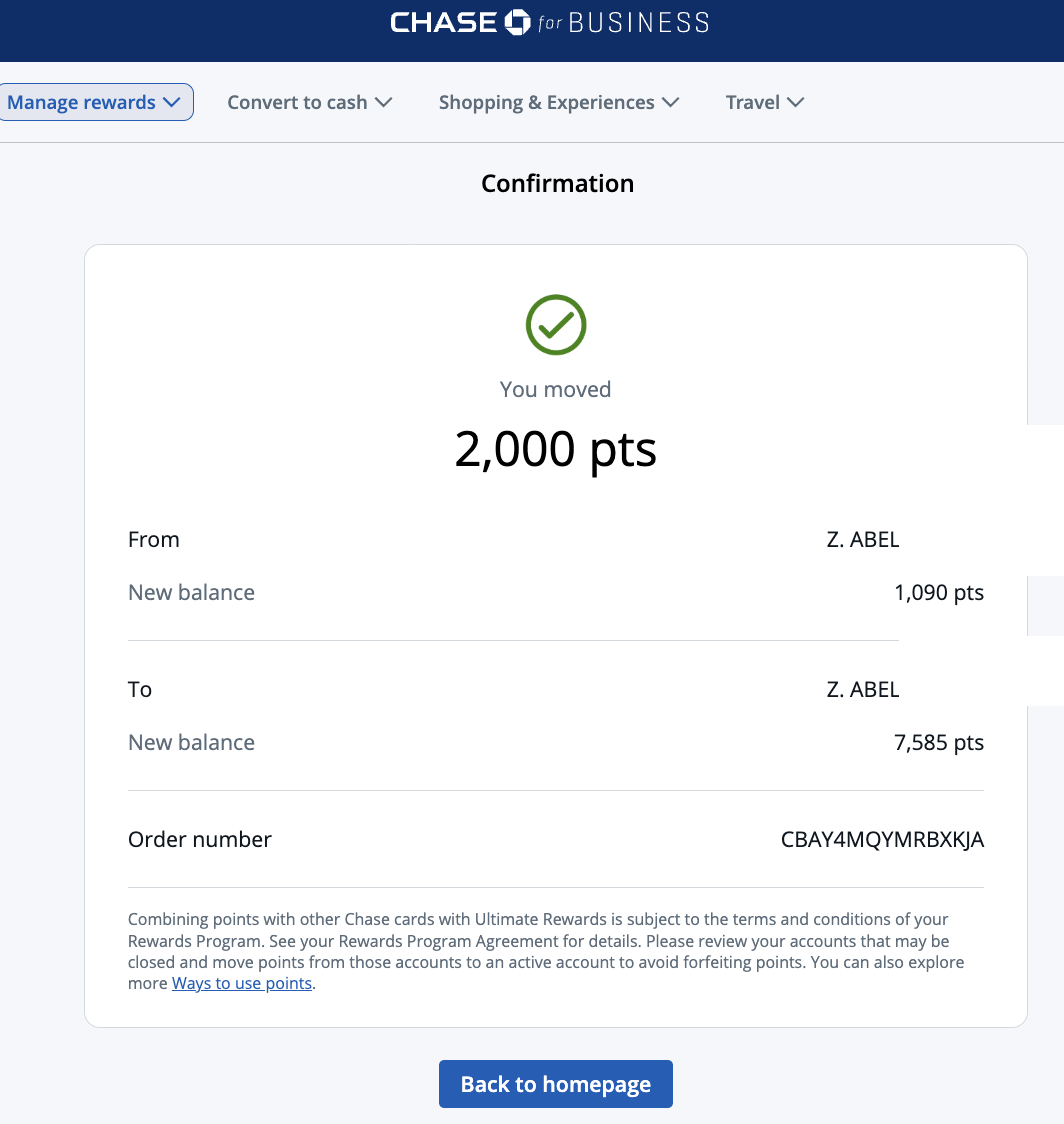Click the Z. ABEL name in From row
The height and width of the screenshot is (1124, 1064).
[x=862, y=540]
